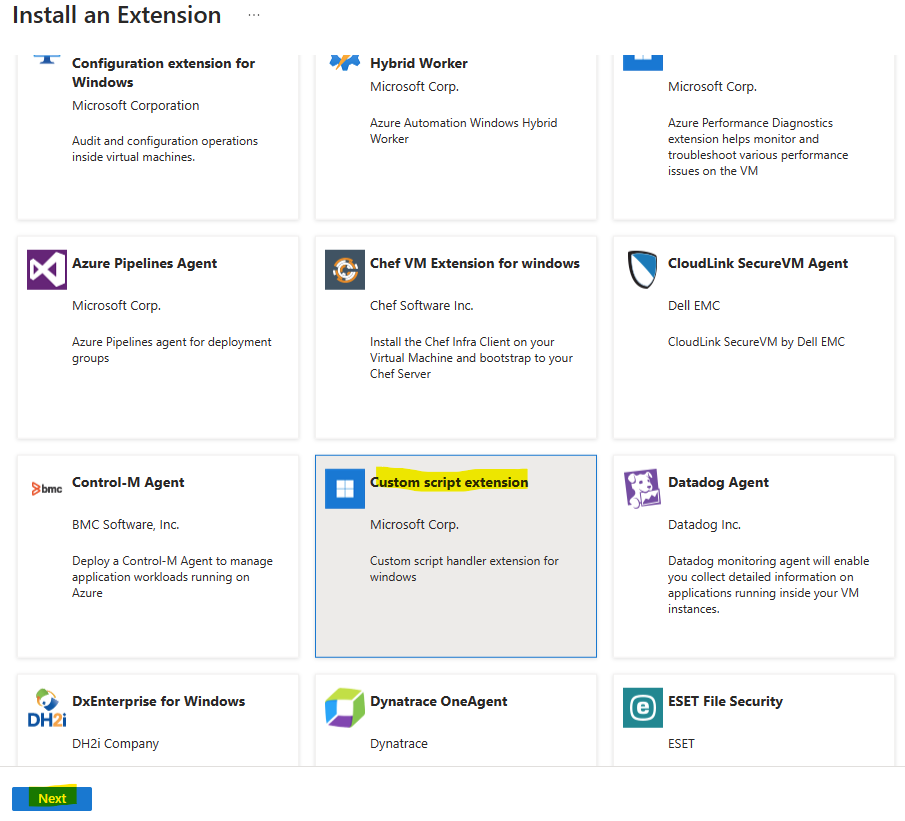Click the CloudLink SecureVM shield icon
The image size is (905, 821).
[x=642, y=270]
